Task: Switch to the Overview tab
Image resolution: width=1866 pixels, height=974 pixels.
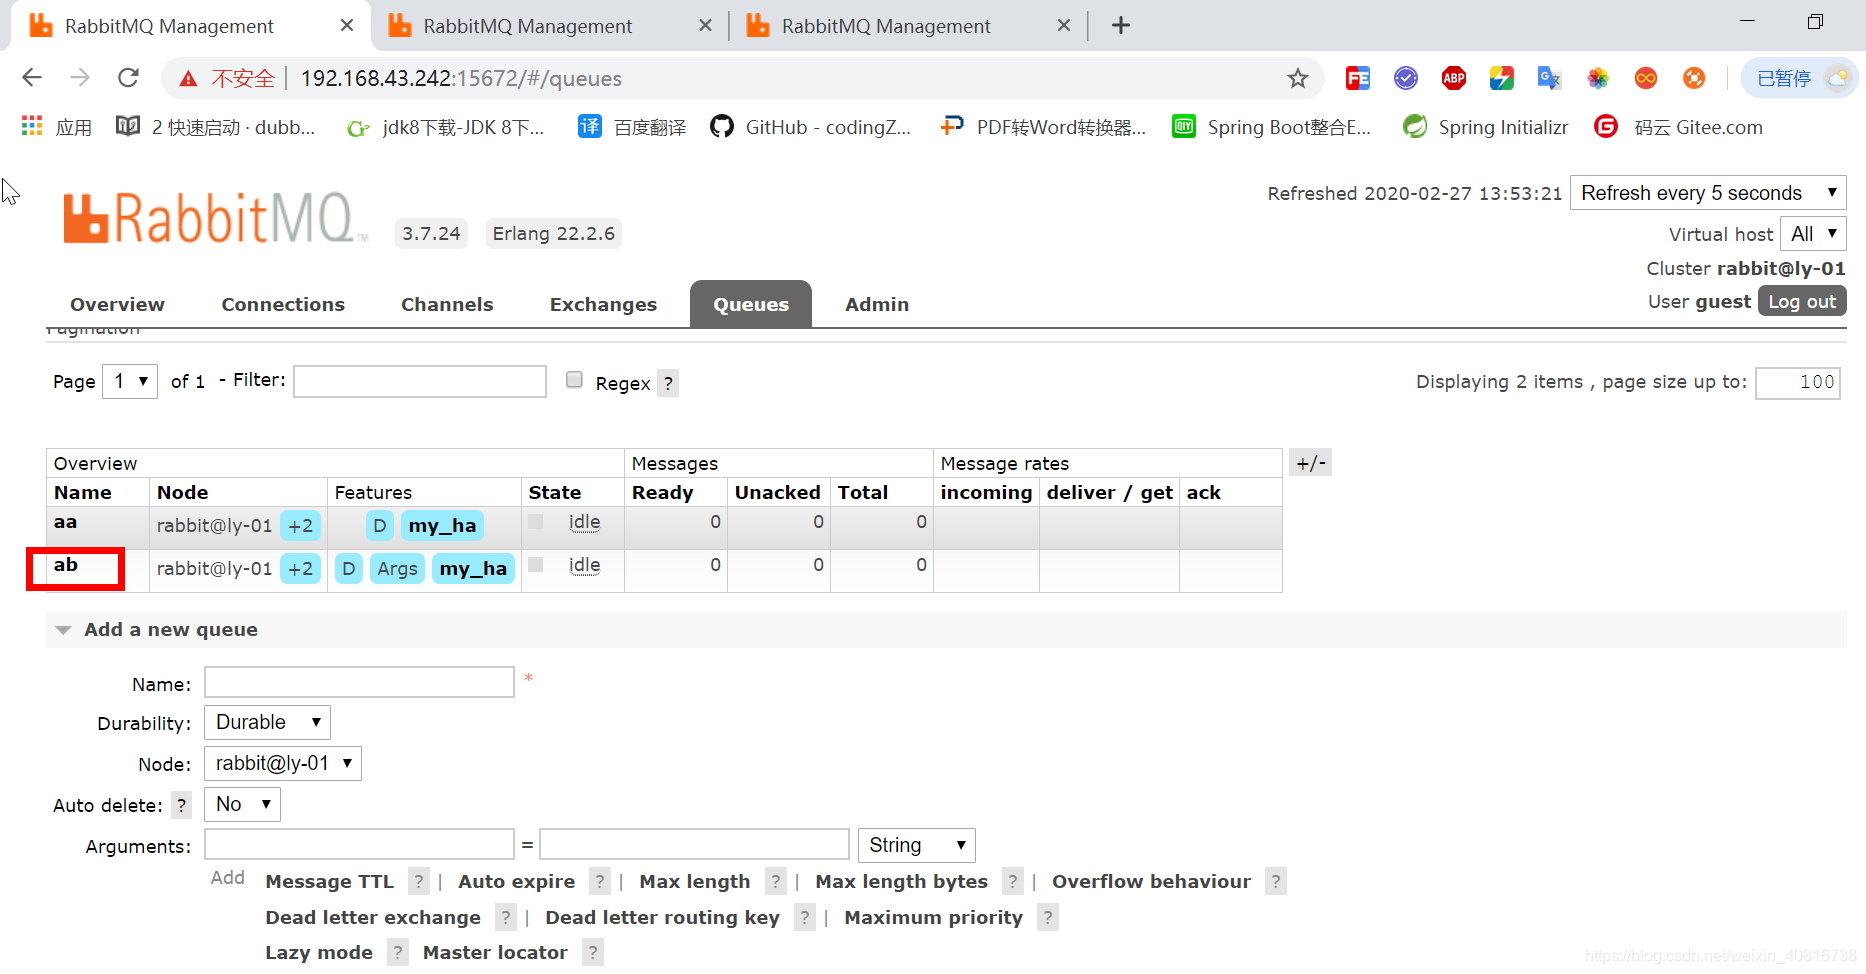Action: (x=117, y=304)
